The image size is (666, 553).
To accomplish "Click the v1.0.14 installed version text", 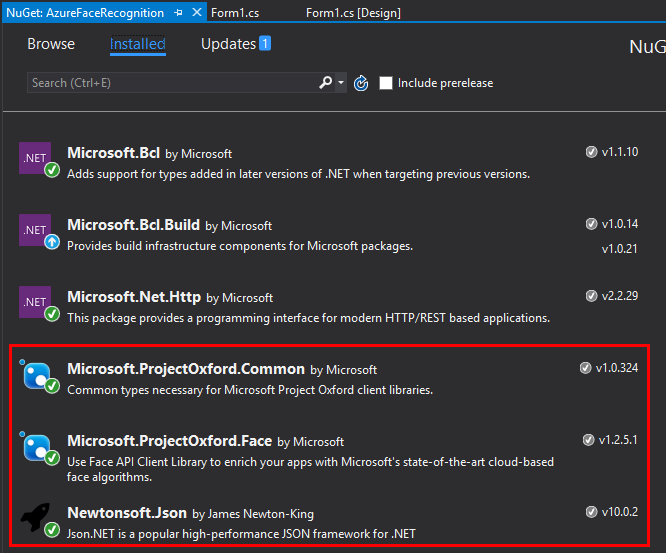I will (620, 224).
